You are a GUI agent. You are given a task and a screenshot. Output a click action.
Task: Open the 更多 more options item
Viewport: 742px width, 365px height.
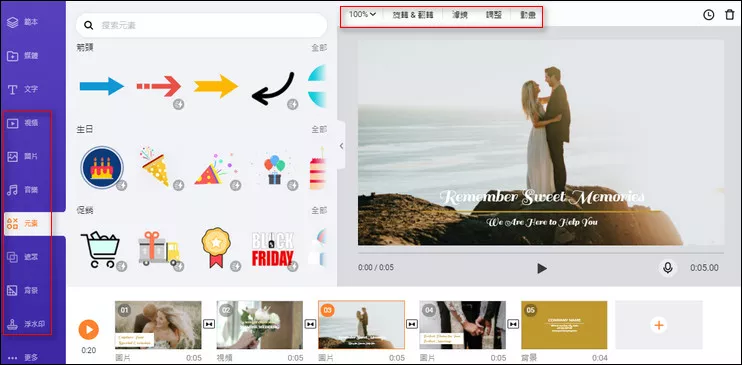point(23,357)
